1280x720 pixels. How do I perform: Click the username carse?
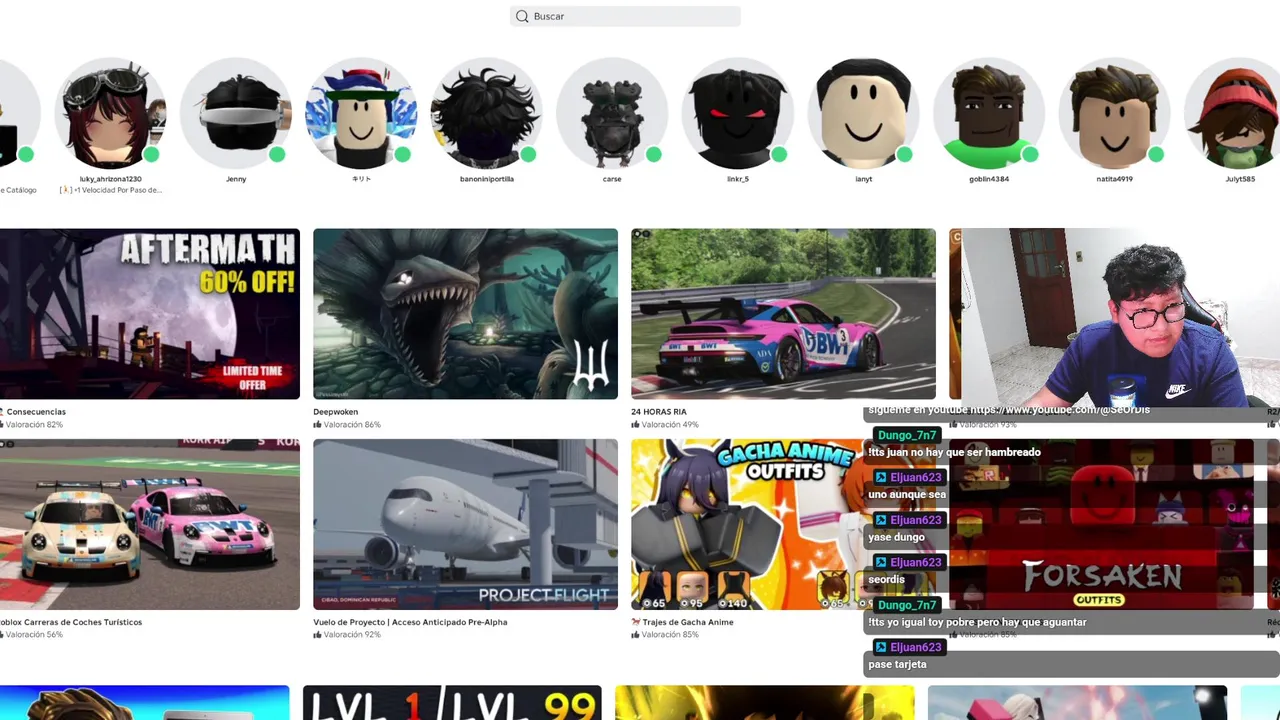pyautogui.click(x=612, y=179)
